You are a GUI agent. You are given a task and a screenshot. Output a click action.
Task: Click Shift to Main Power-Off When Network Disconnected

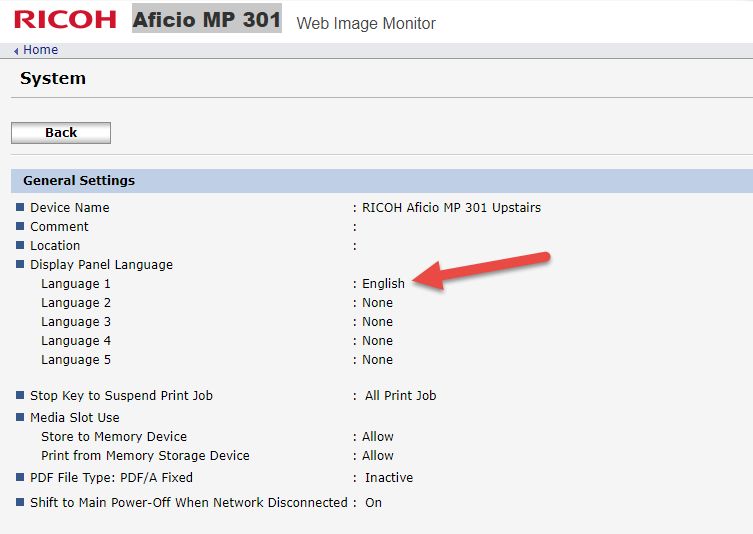point(189,503)
